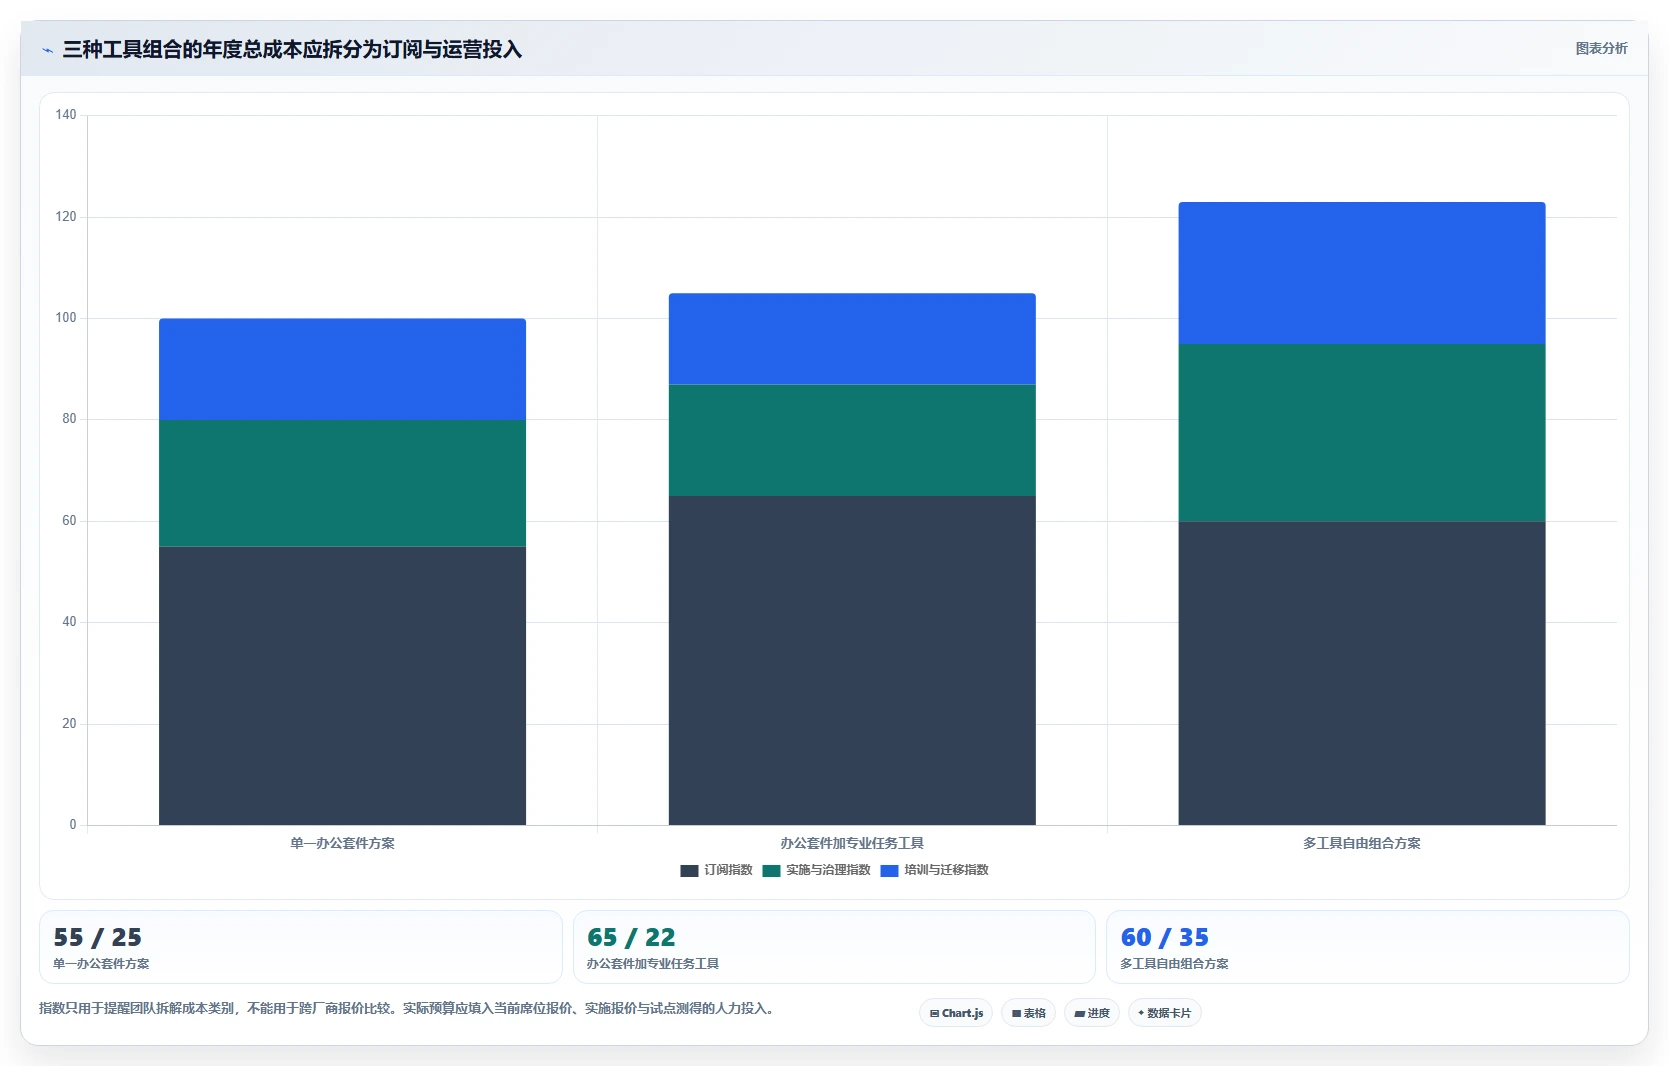The width and height of the screenshot is (1669, 1066).
Task: Click the y-axis tick label 120
Action: tap(66, 217)
